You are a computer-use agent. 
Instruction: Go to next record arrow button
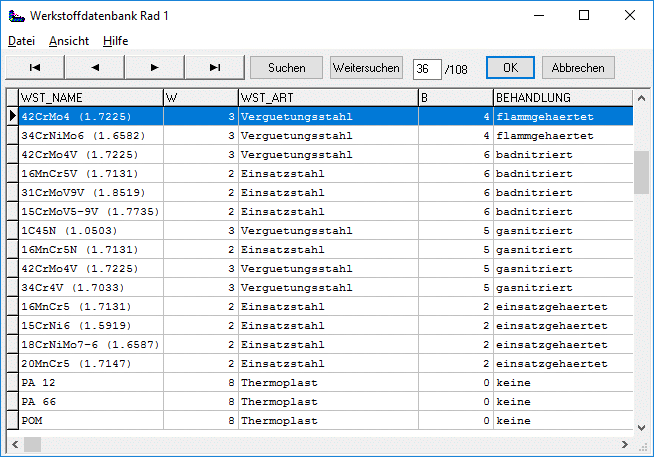point(155,67)
